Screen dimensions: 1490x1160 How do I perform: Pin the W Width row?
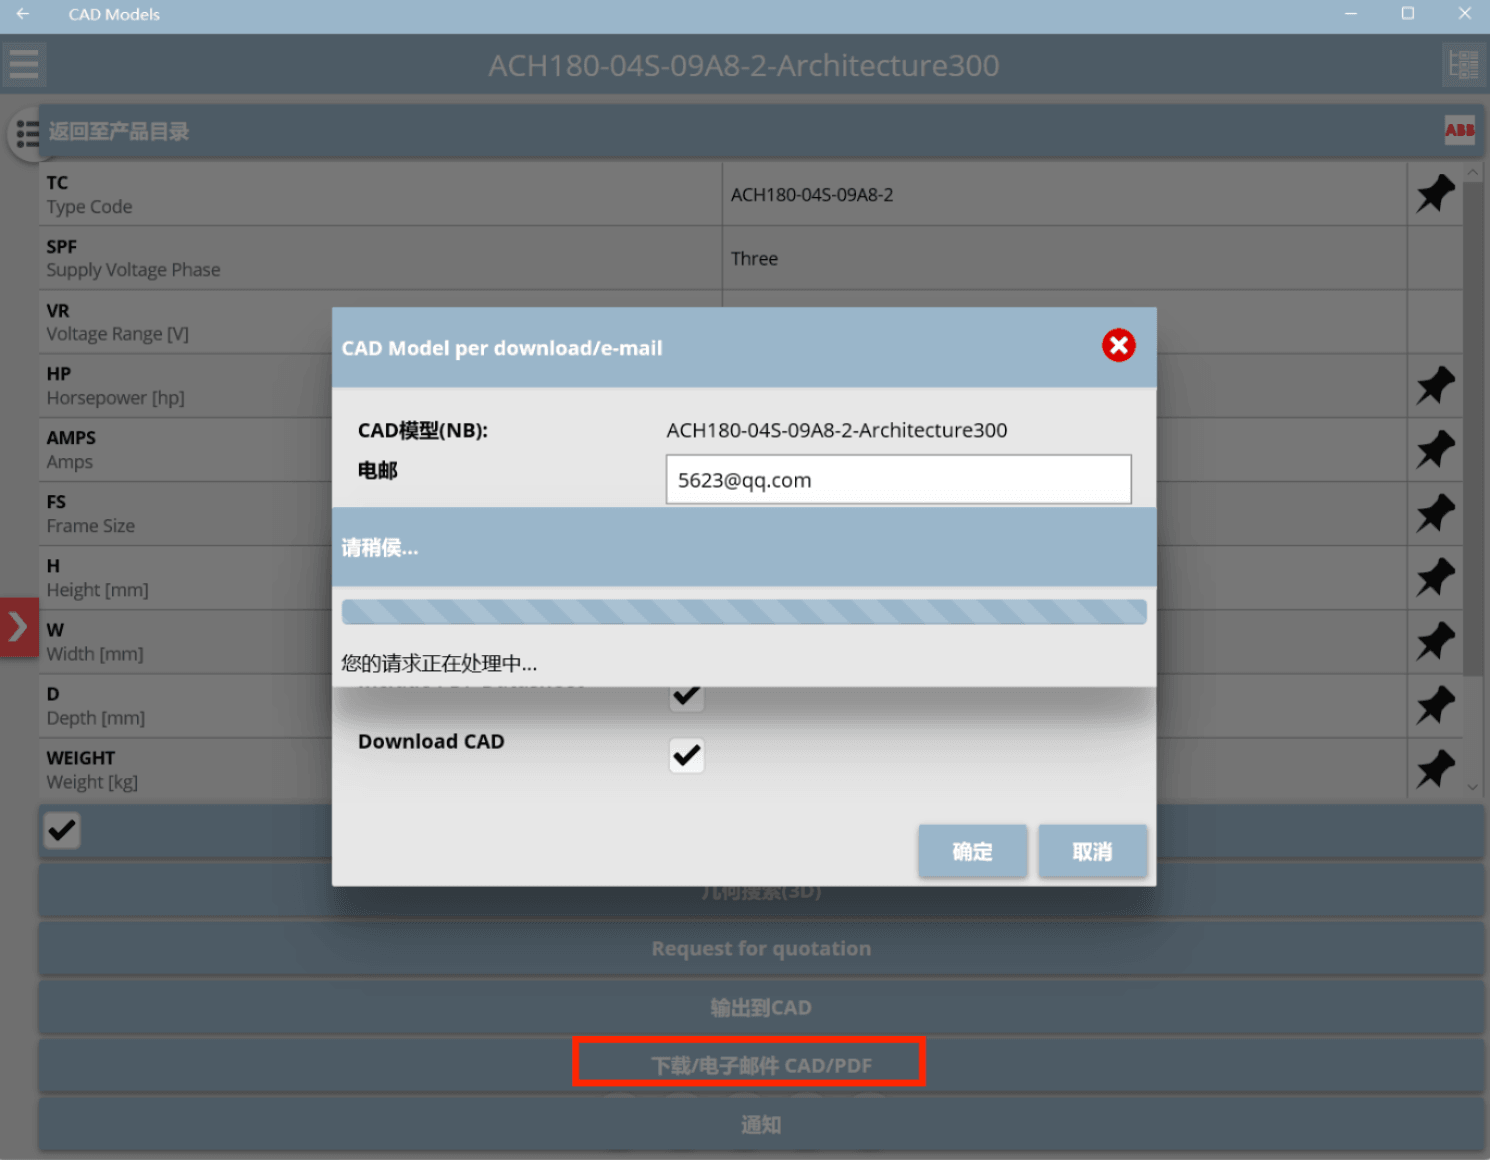coord(1435,641)
